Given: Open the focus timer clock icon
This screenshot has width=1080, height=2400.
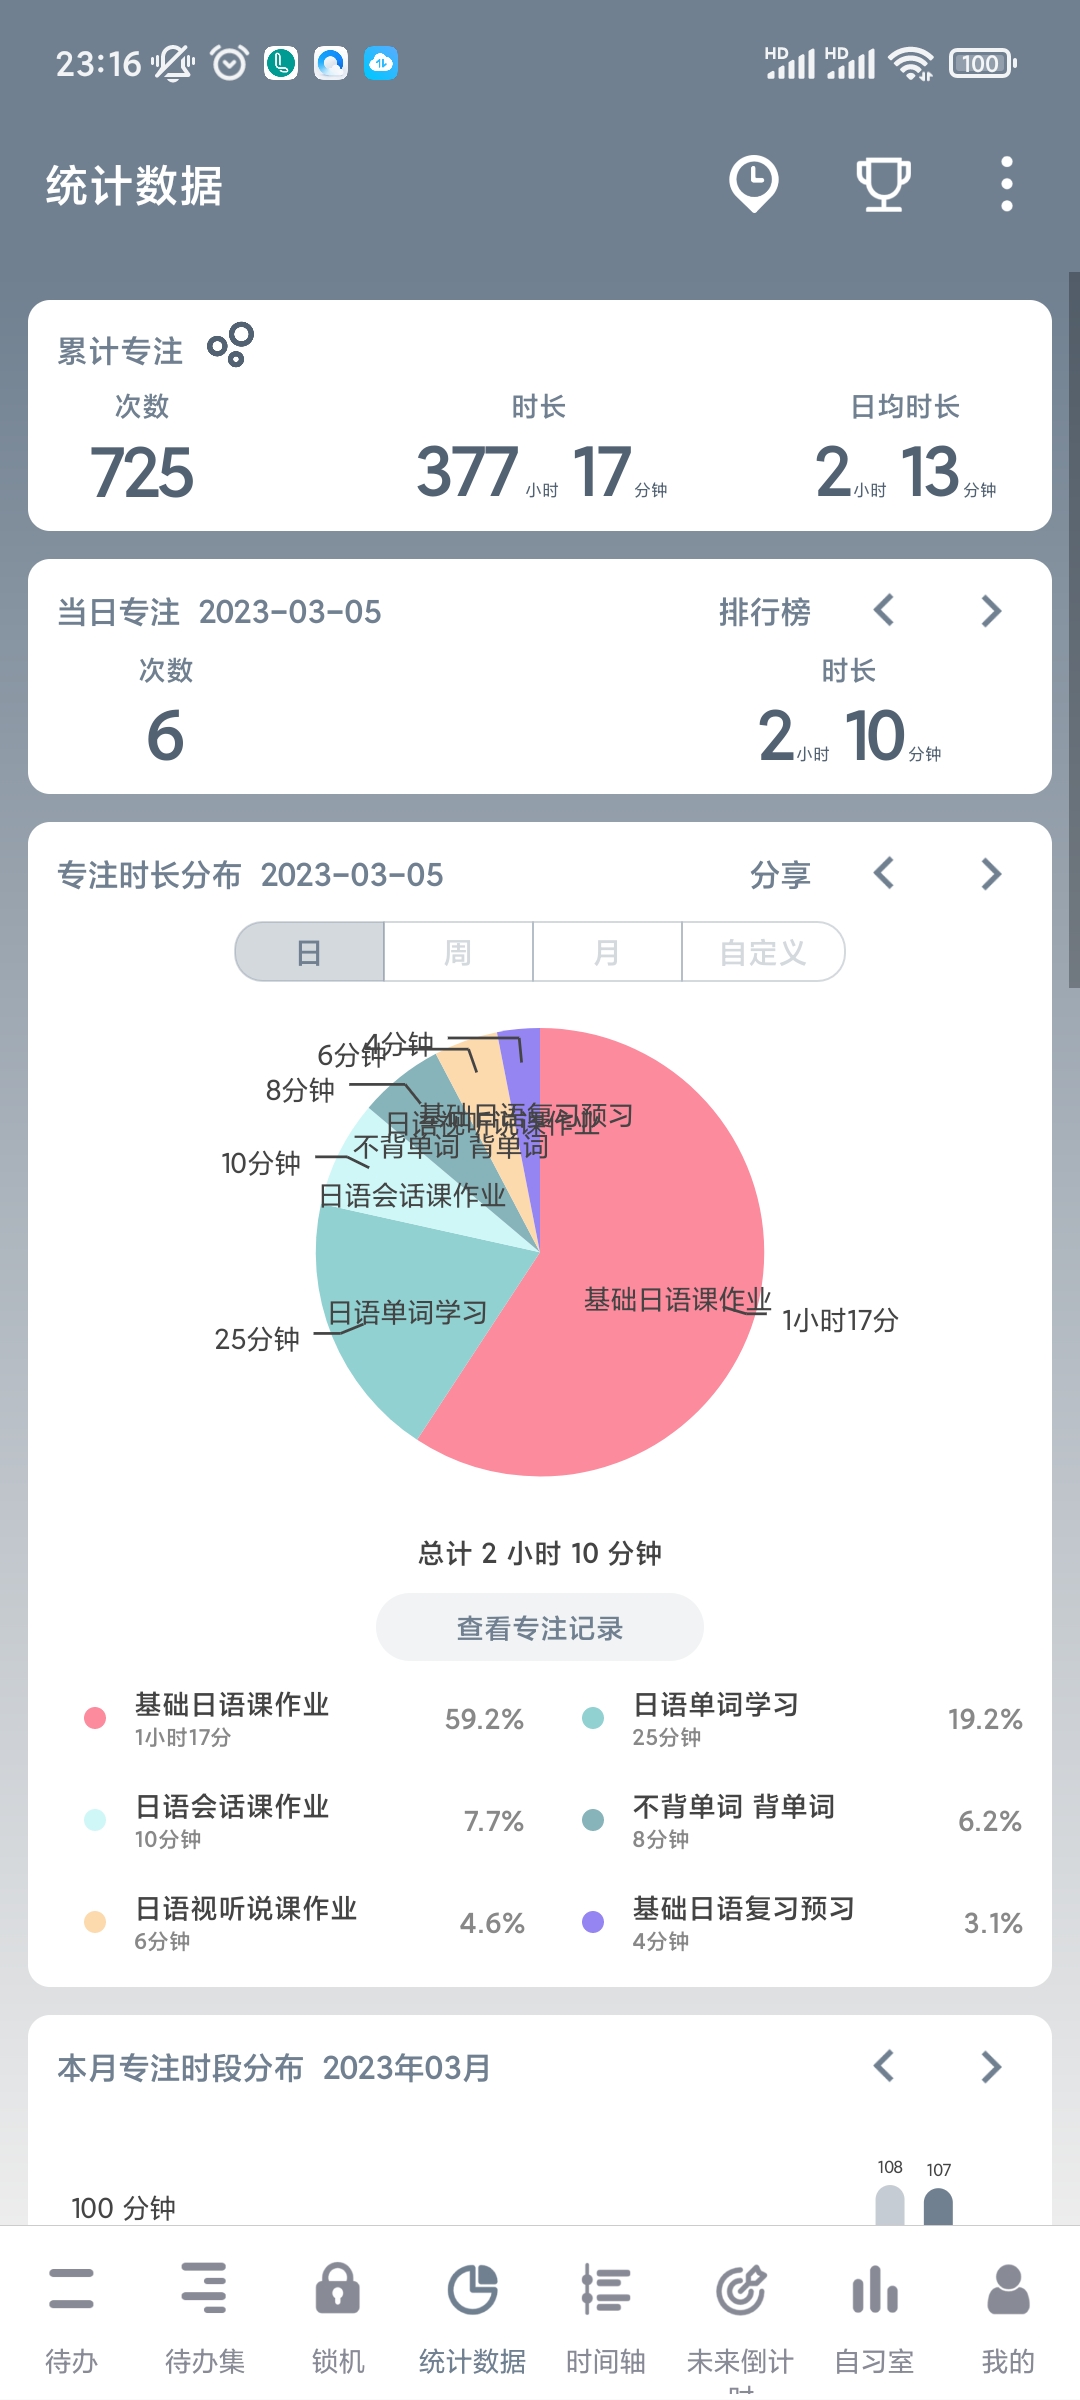Looking at the screenshot, I should (753, 184).
